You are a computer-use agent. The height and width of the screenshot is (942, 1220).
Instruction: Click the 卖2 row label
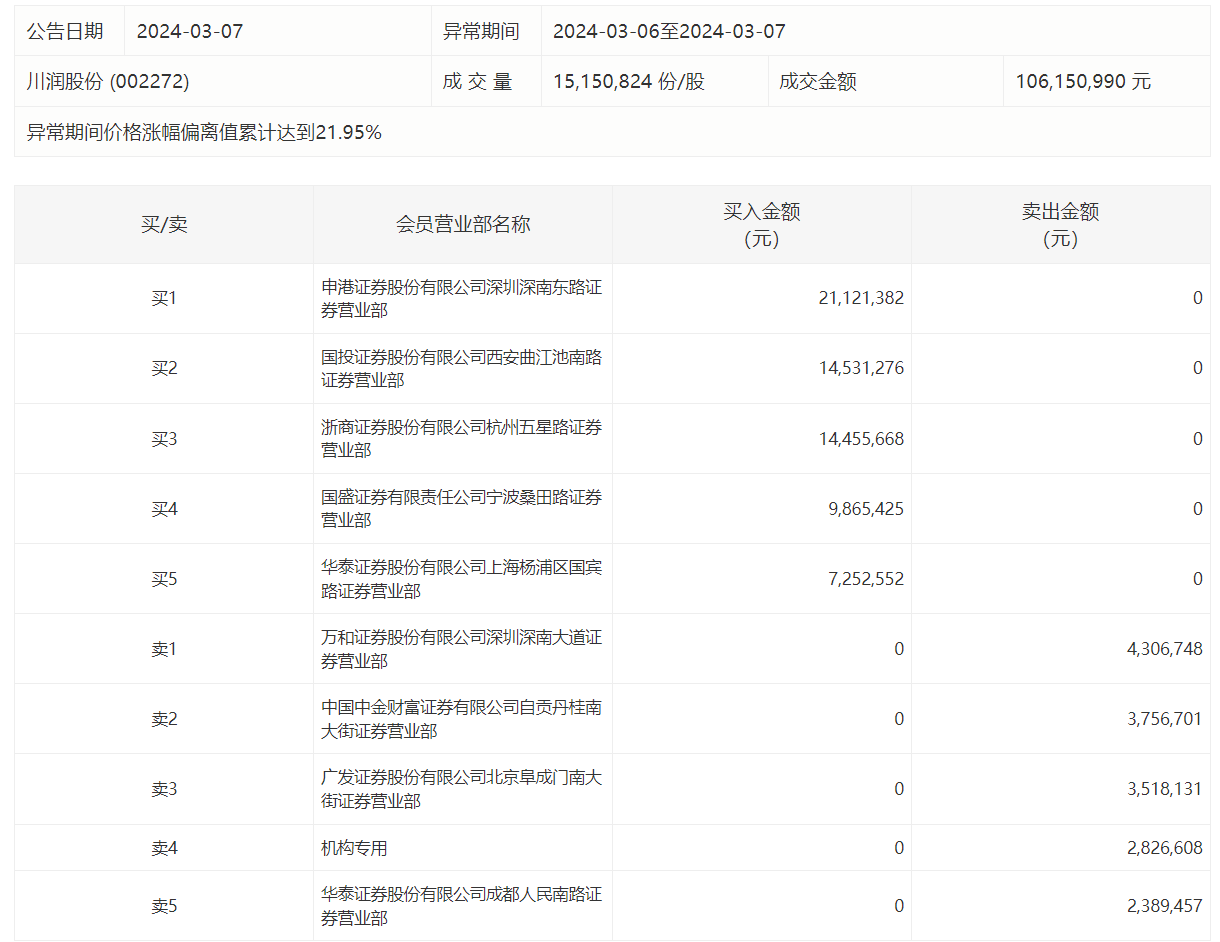tap(164, 719)
